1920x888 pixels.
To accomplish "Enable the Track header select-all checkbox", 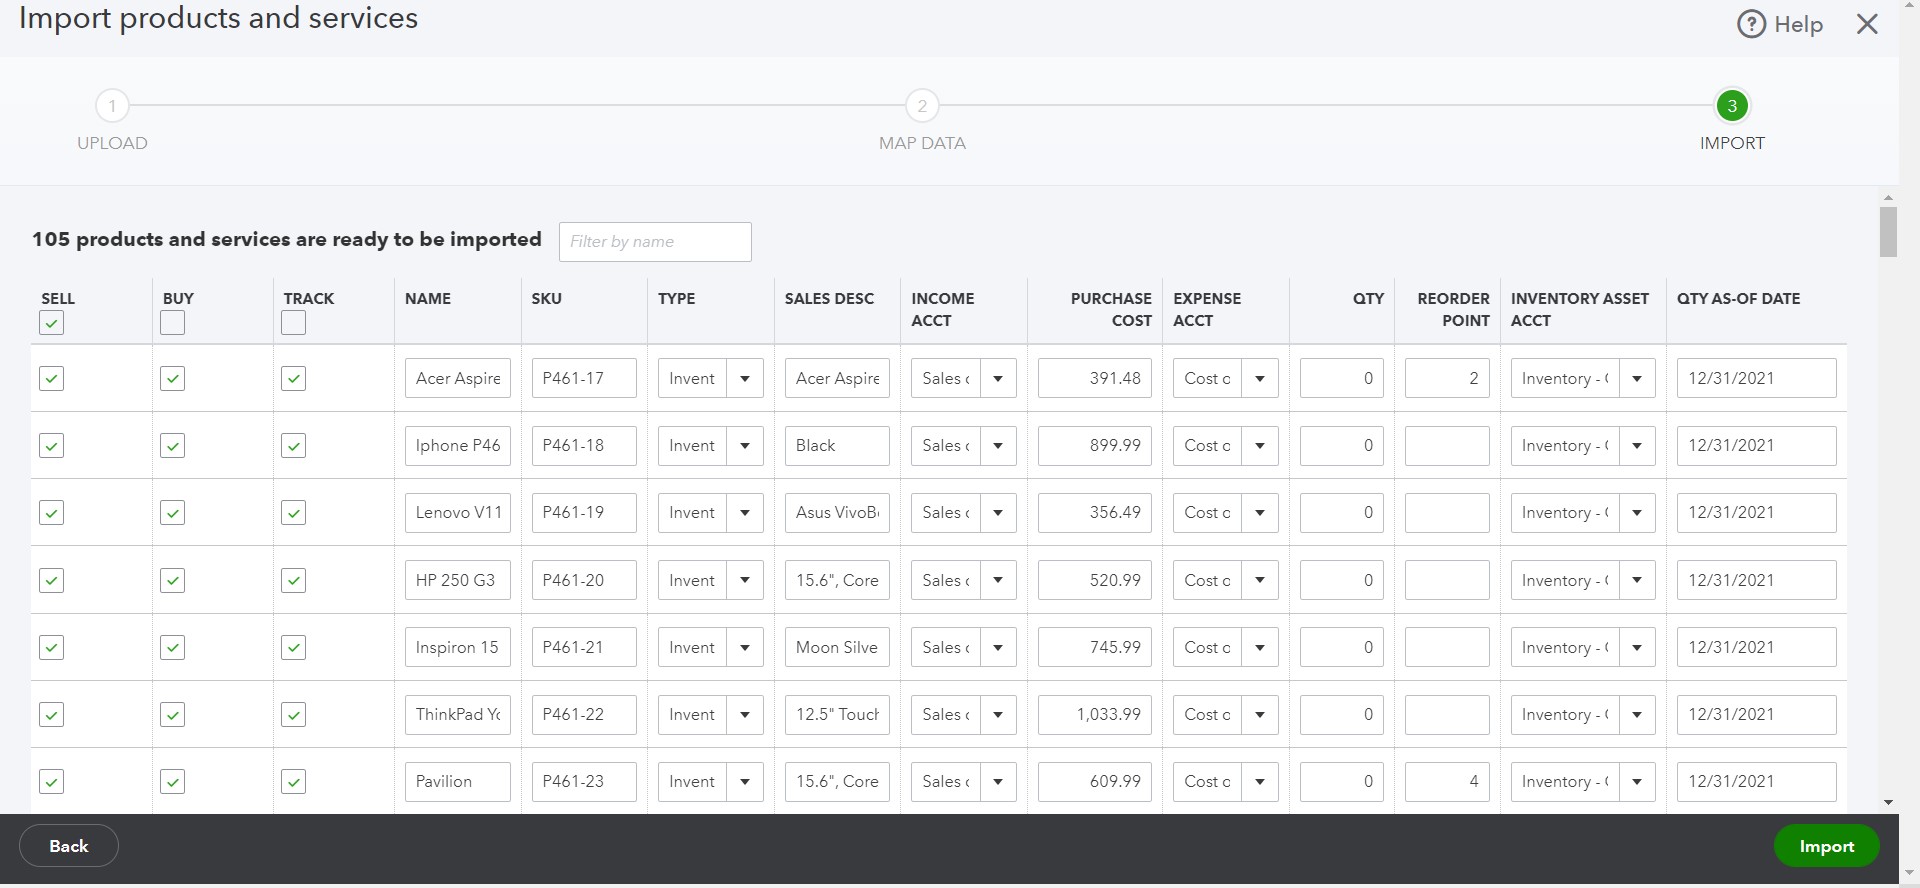I will [293, 323].
